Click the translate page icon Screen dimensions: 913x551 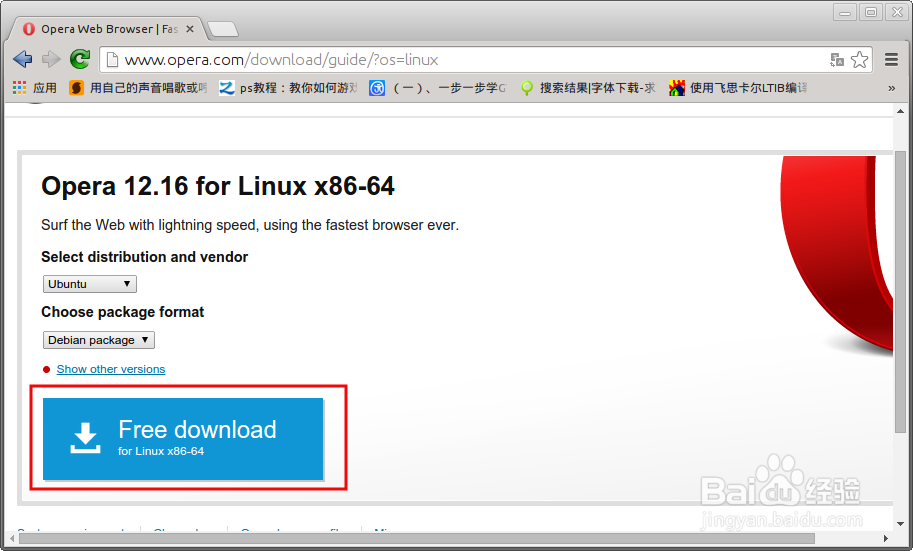[x=837, y=59]
